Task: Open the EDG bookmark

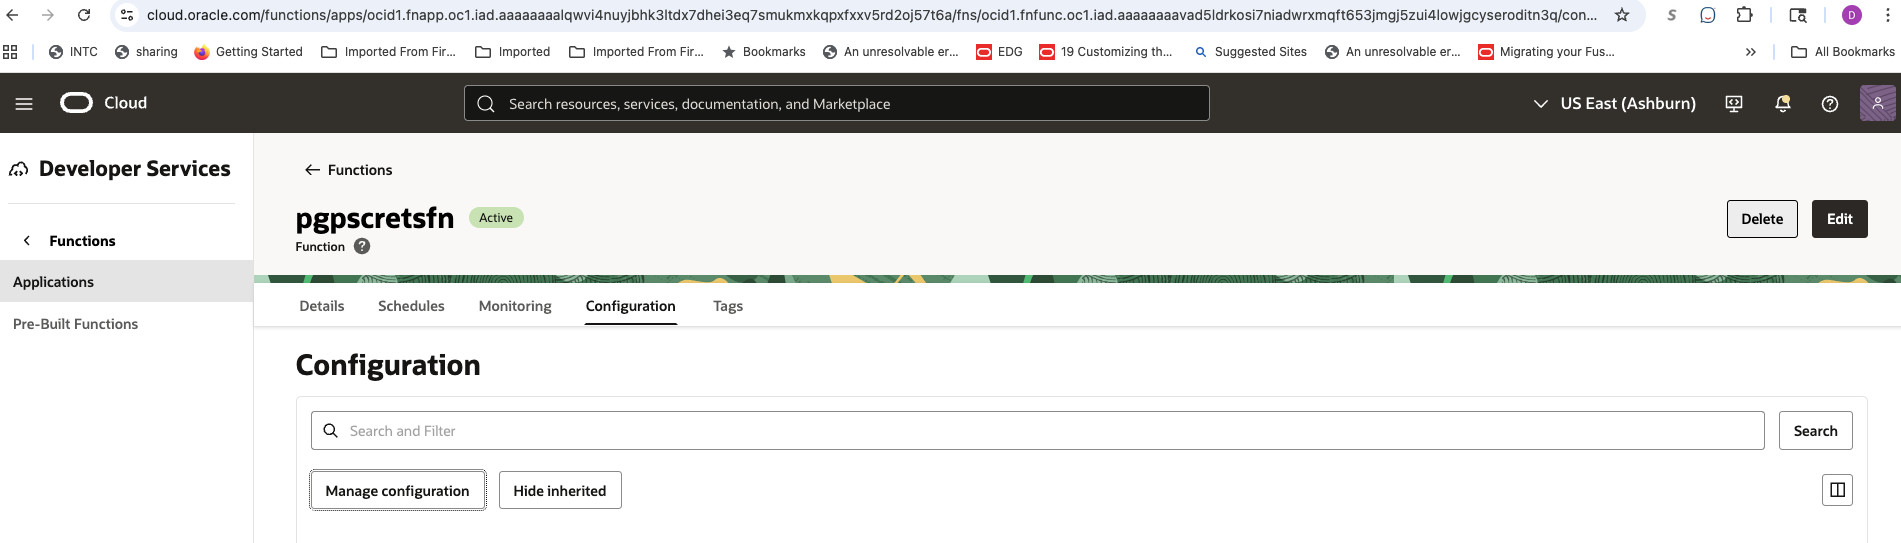Action: coord(999,52)
